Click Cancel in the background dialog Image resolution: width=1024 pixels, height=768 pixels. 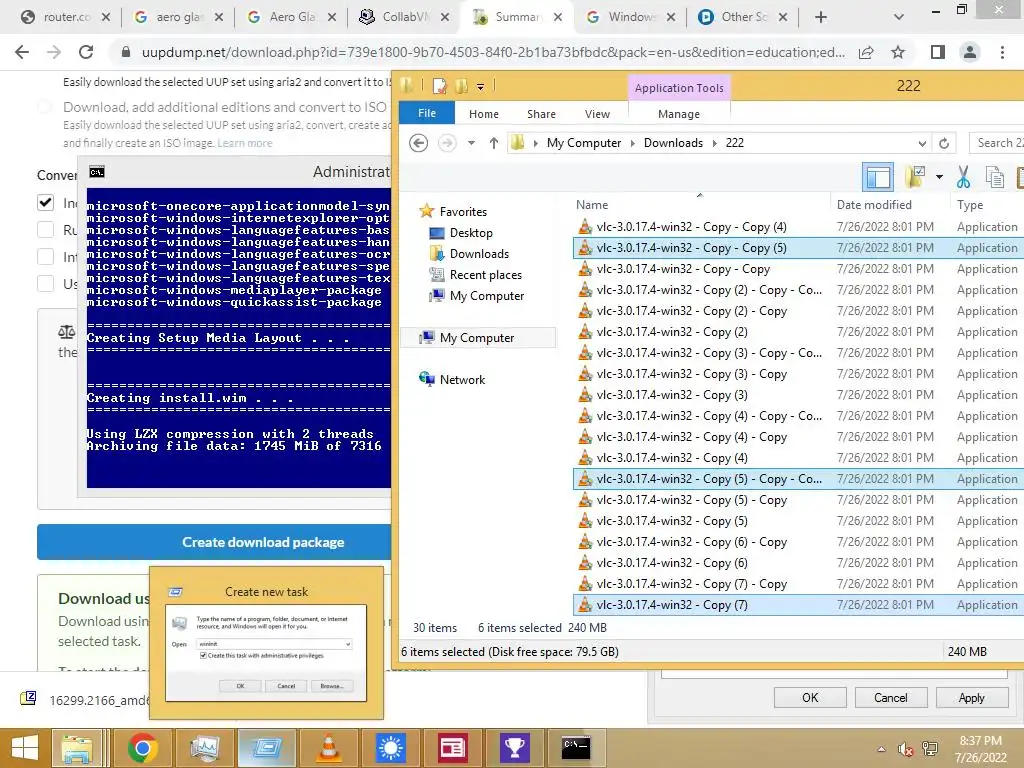pos(891,697)
